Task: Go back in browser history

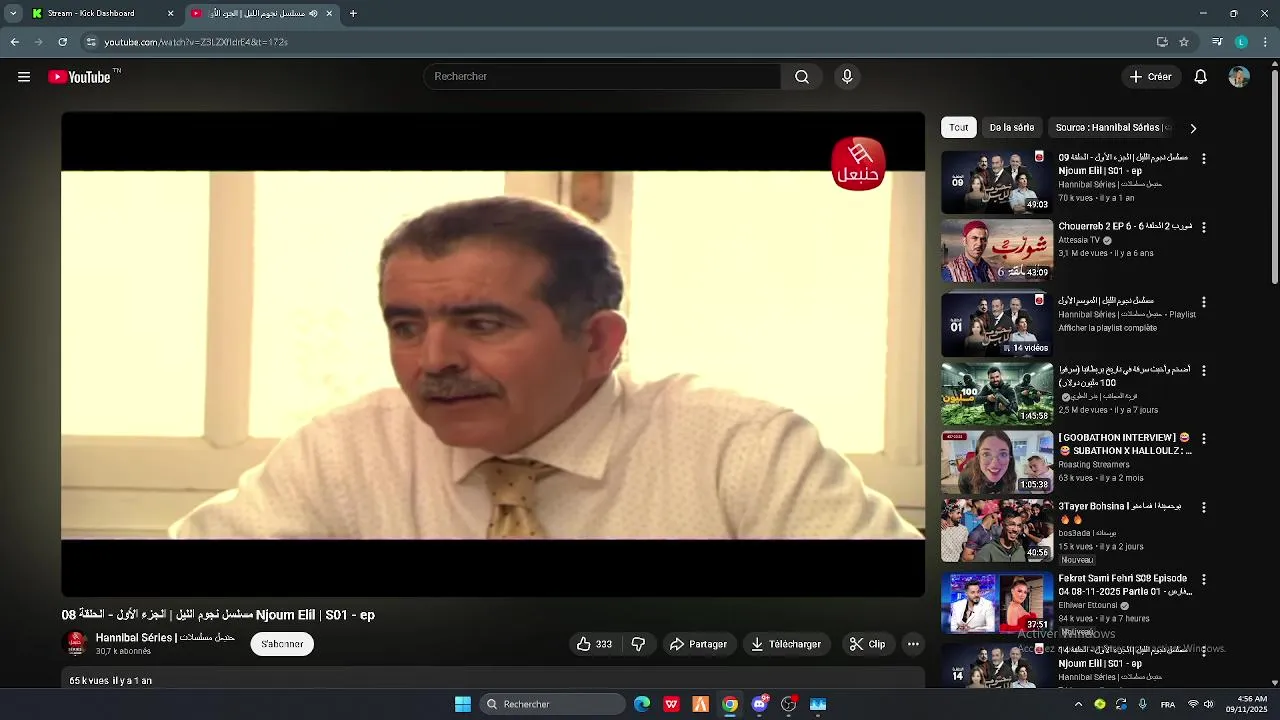Action: pyautogui.click(x=14, y=42)
